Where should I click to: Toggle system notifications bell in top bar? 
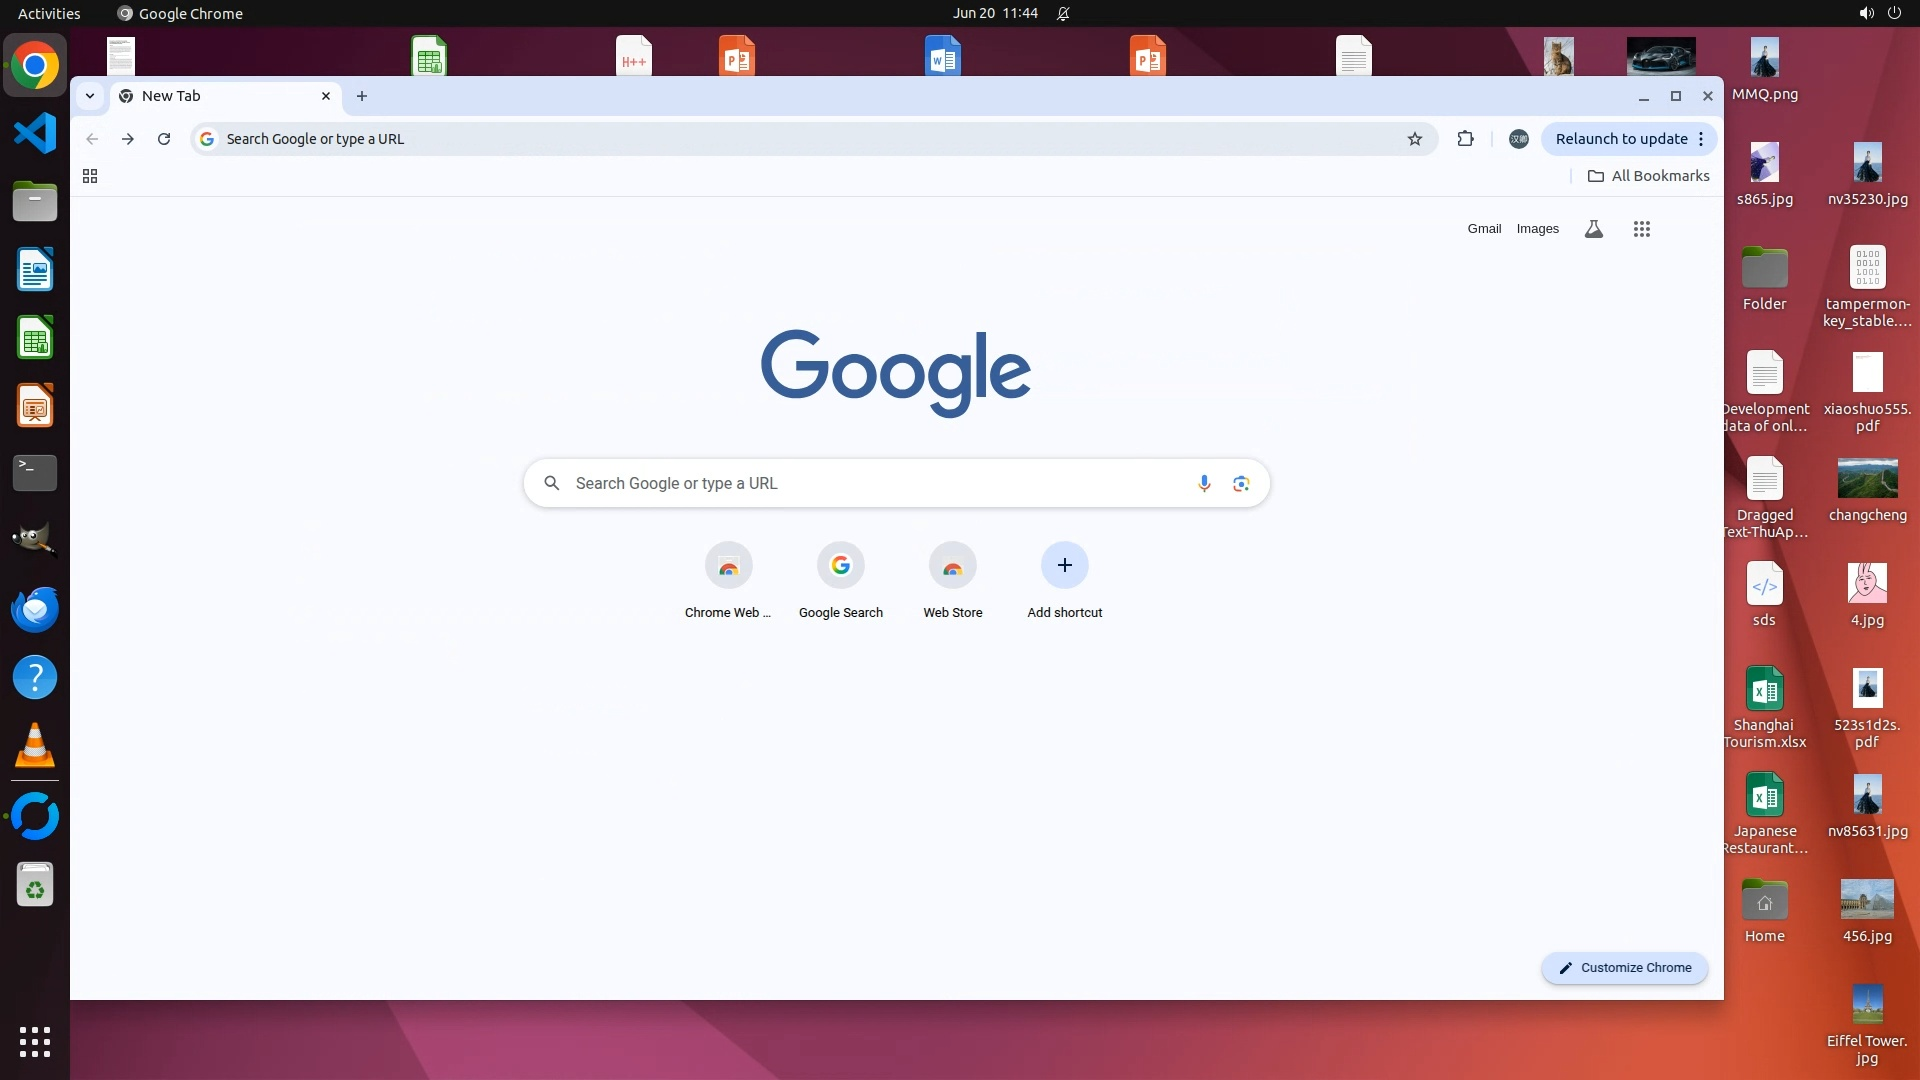tap(1063, 13)
